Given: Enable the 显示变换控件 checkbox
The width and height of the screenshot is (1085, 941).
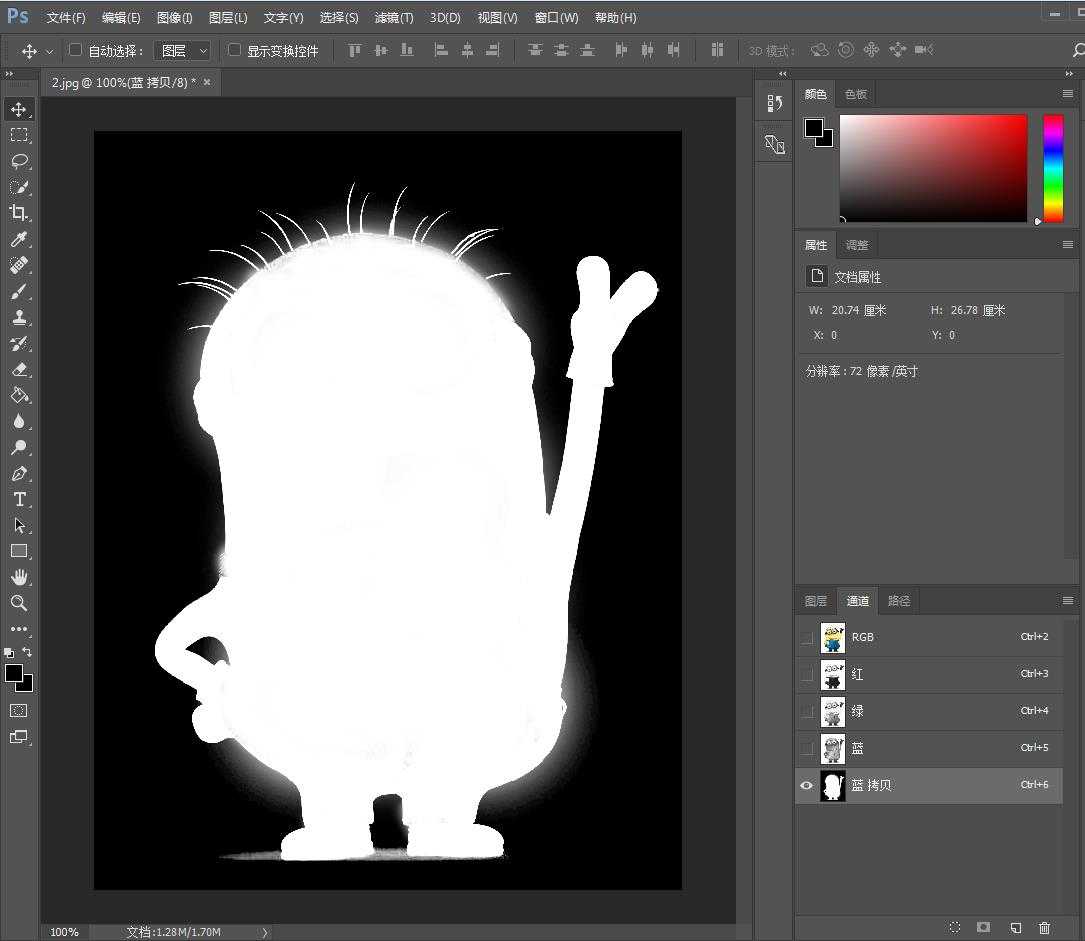Looking at the screenshot, I should point(235,50).
